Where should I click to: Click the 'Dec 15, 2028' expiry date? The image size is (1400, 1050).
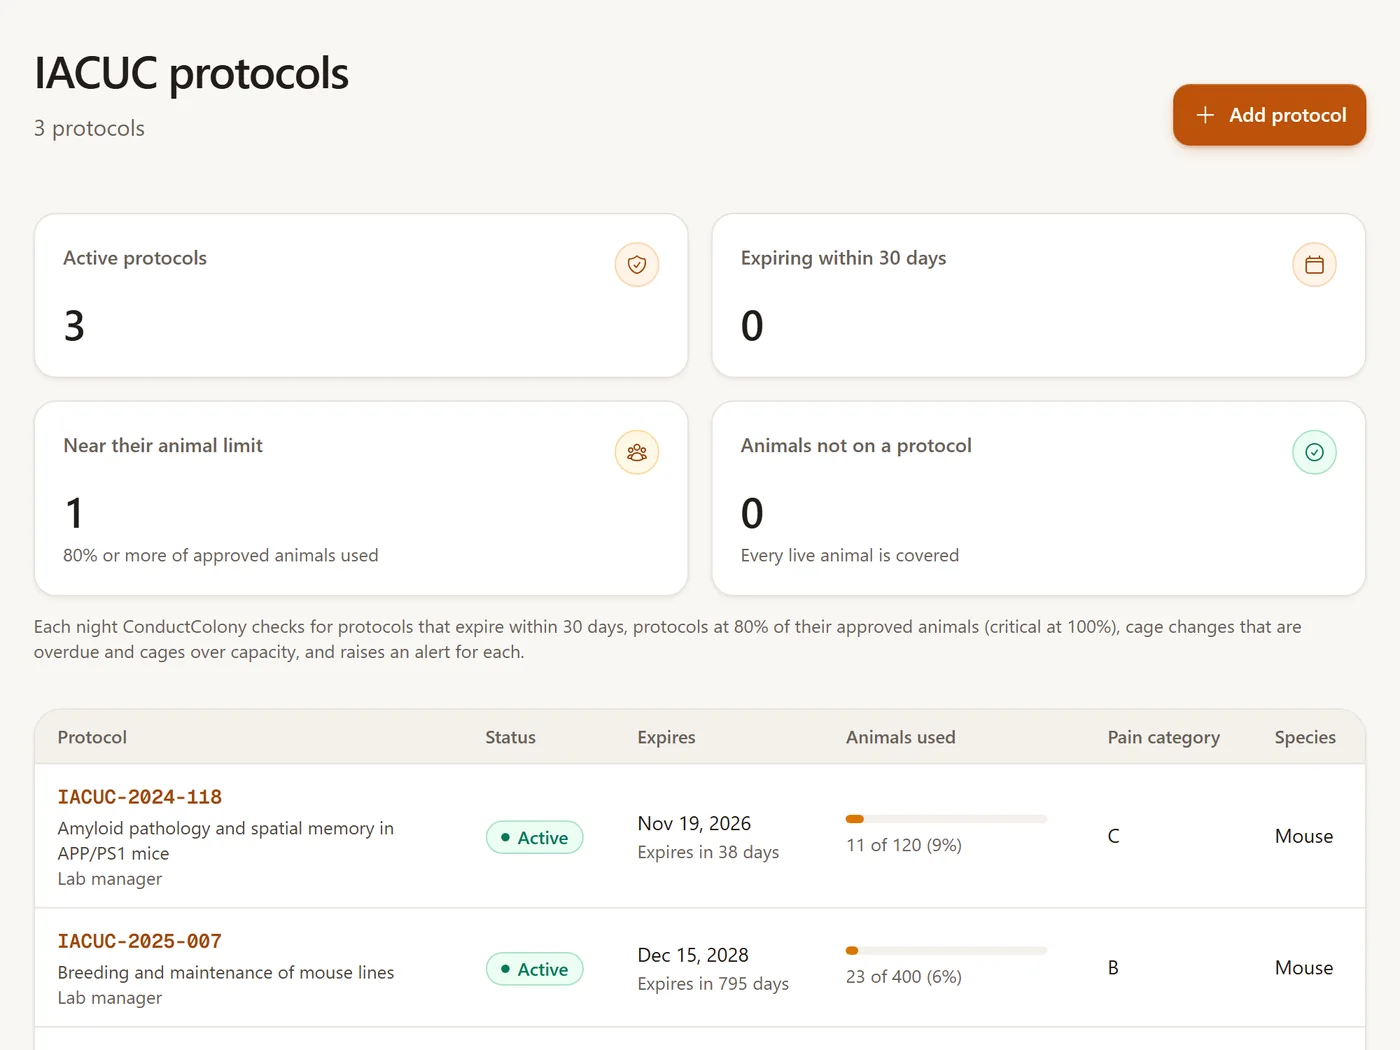tap(693, 955)
